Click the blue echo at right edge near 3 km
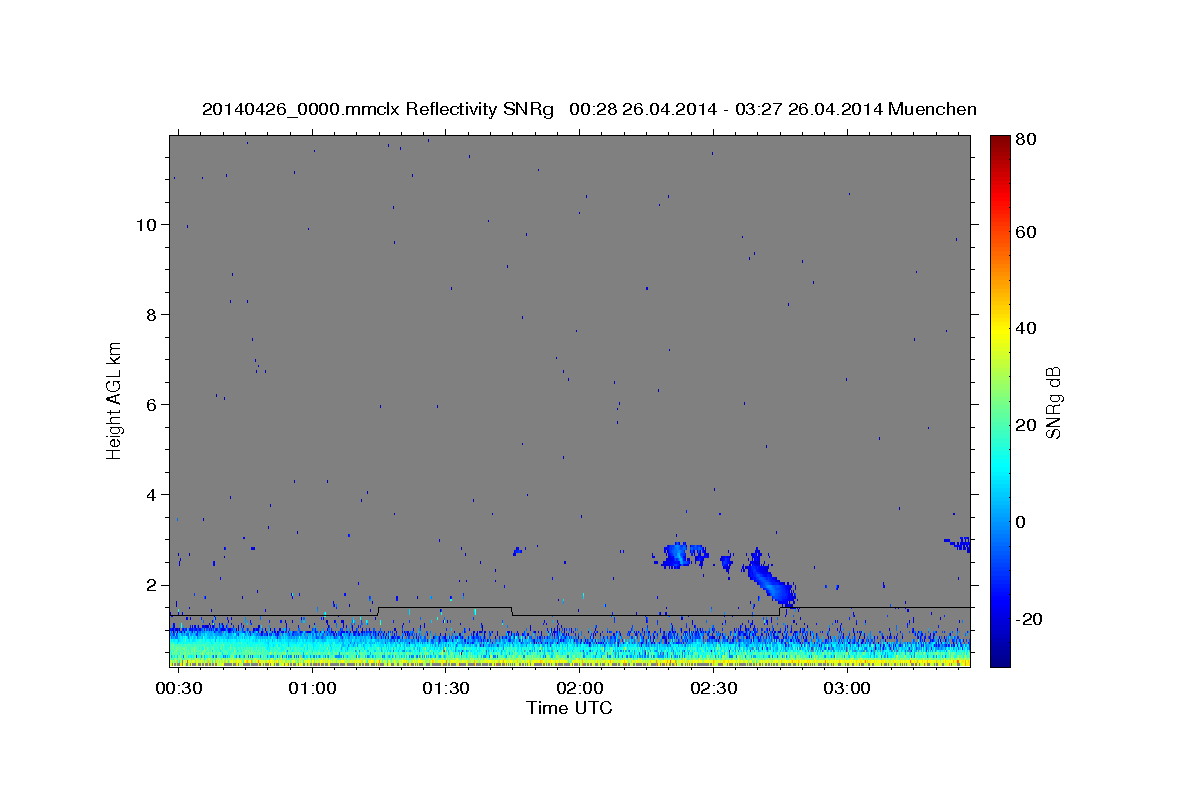This screenshot has width=1200, height=800. [959, 544]
